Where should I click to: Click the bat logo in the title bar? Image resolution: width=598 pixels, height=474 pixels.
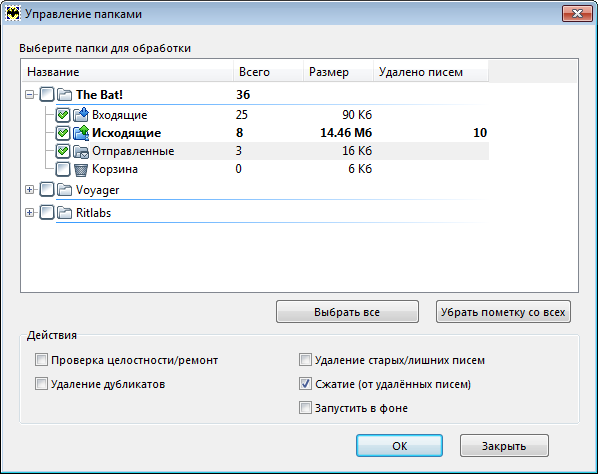coord(13,14)
